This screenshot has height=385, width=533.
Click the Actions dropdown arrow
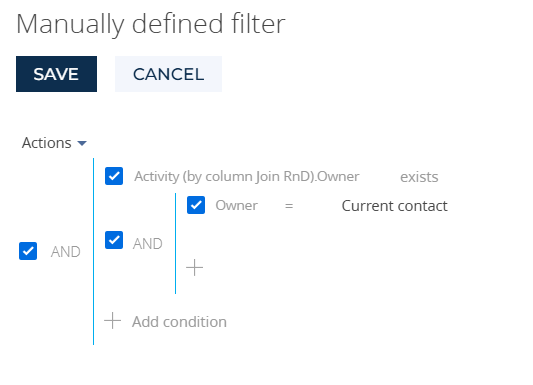point(82,143)
